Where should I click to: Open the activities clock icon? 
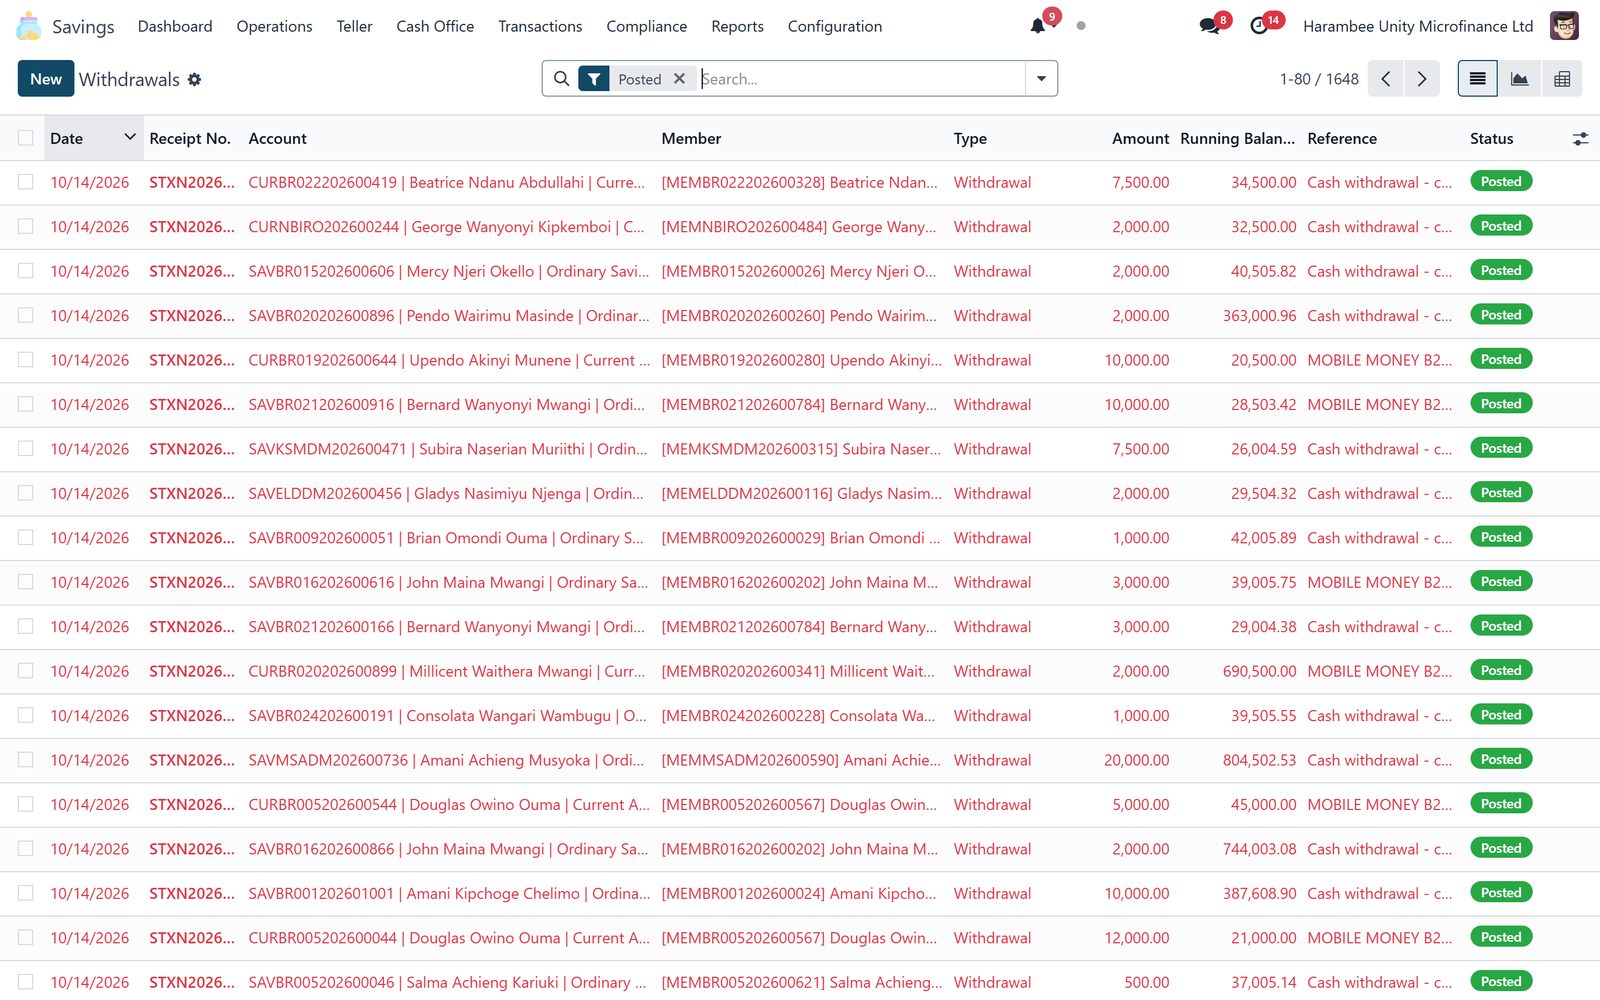(x=1260, y=26)
